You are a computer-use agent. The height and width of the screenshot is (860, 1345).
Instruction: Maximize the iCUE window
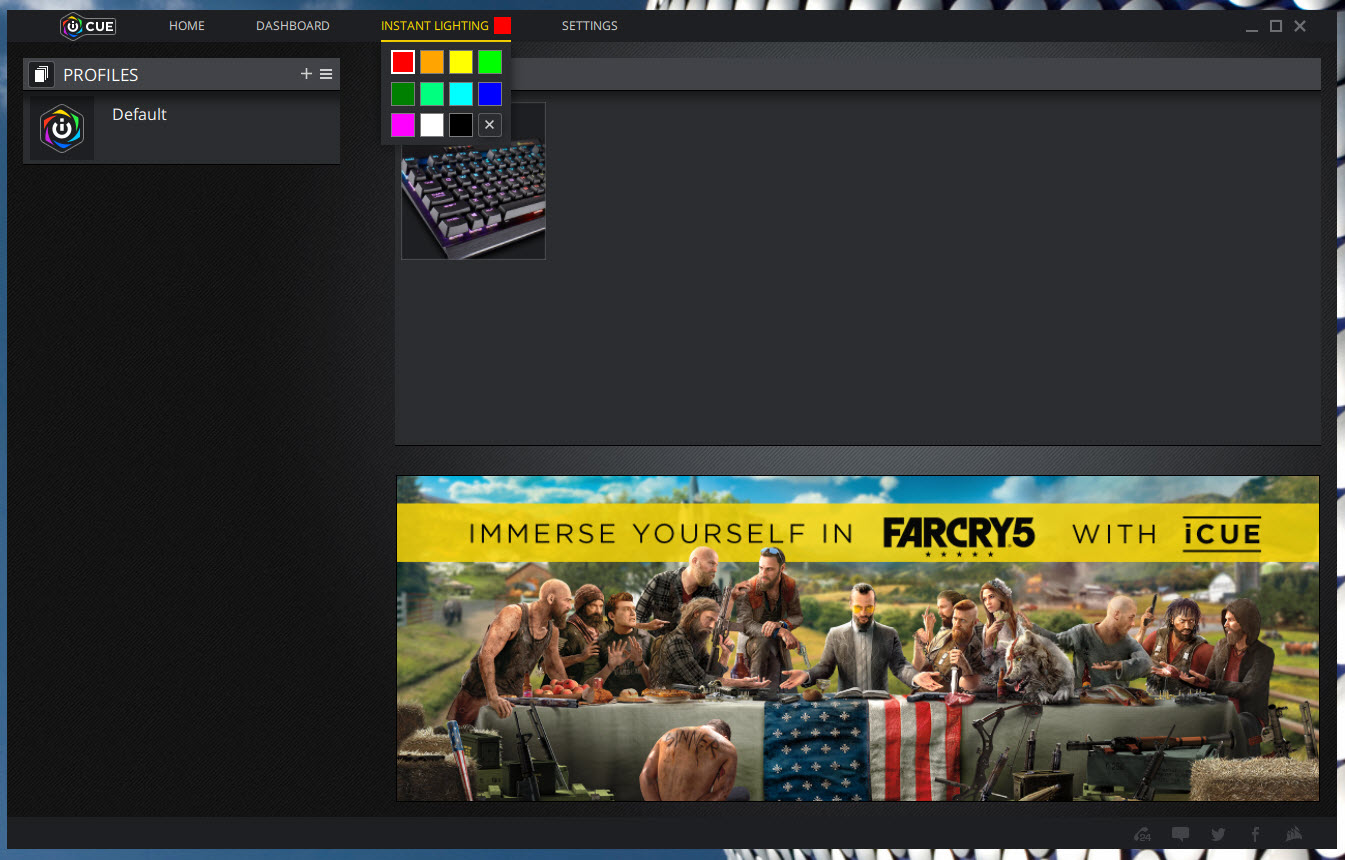tap(1276, 26)
